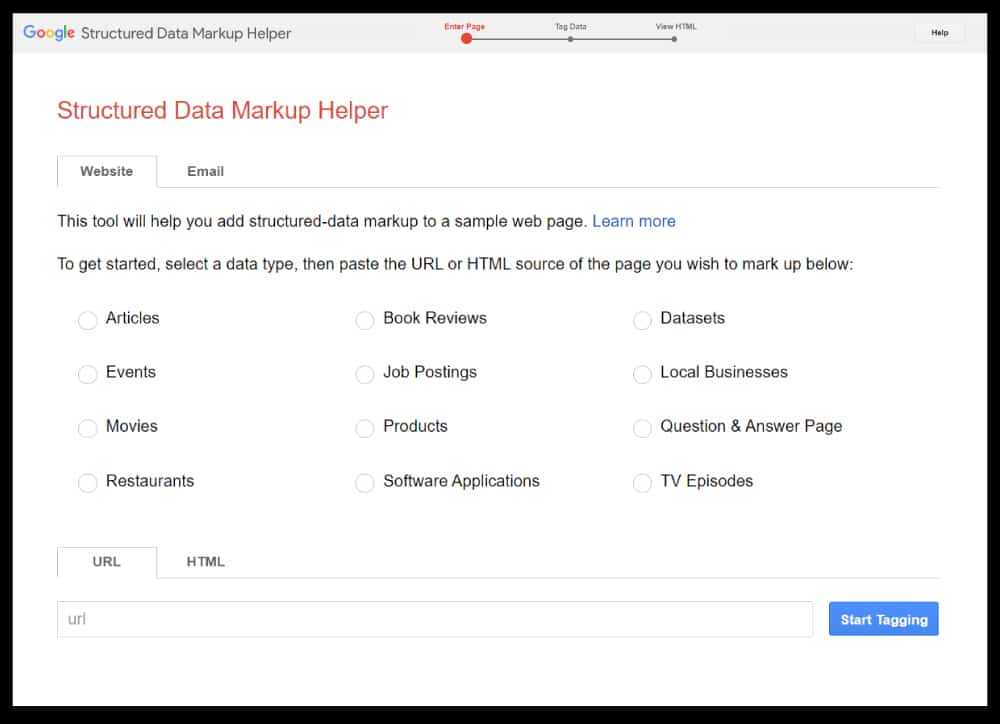Switch to the Email tab

[204, 171]
